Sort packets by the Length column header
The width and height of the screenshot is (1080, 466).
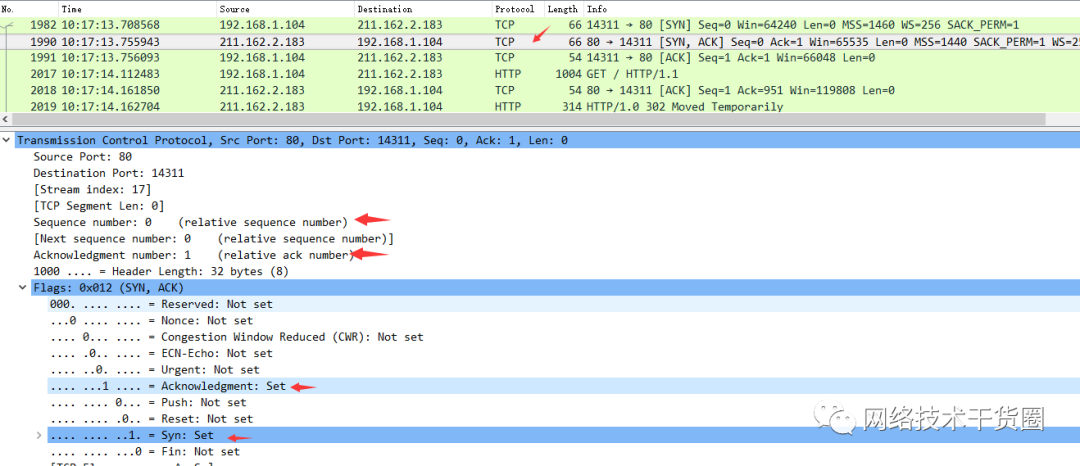pos(564,9)
